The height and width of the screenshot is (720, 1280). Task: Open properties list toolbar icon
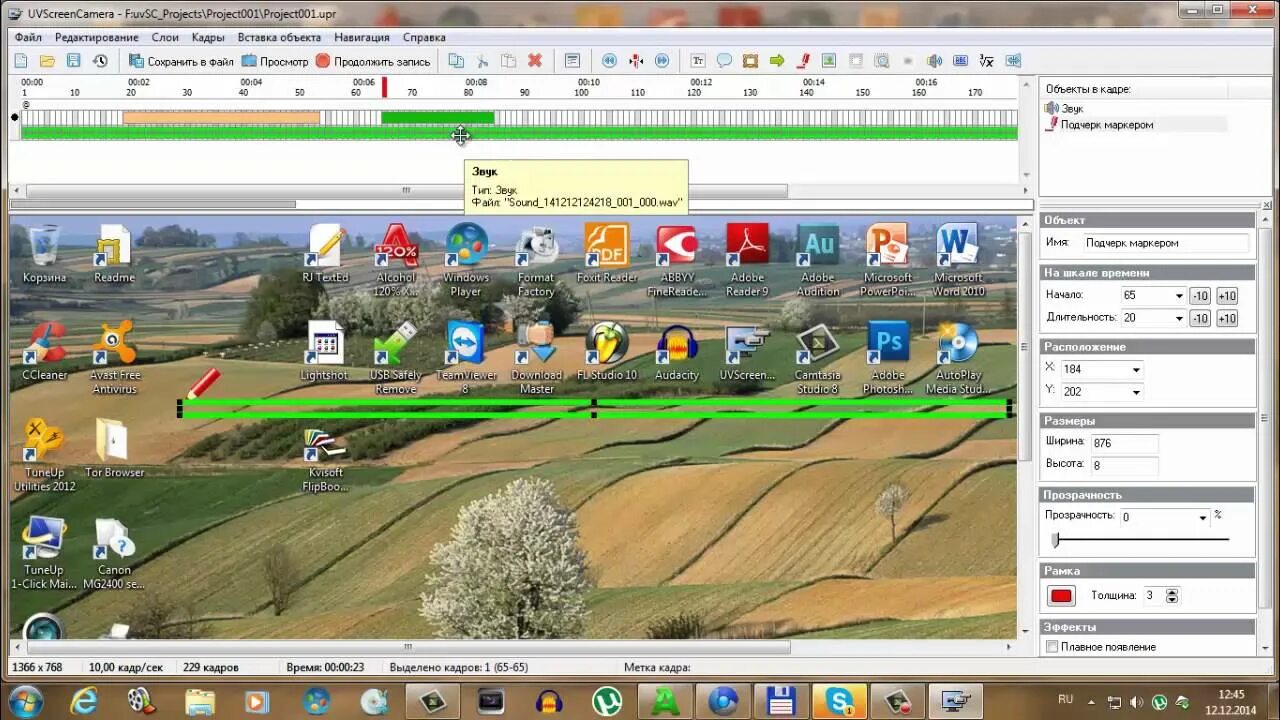(x=572, y=61)
